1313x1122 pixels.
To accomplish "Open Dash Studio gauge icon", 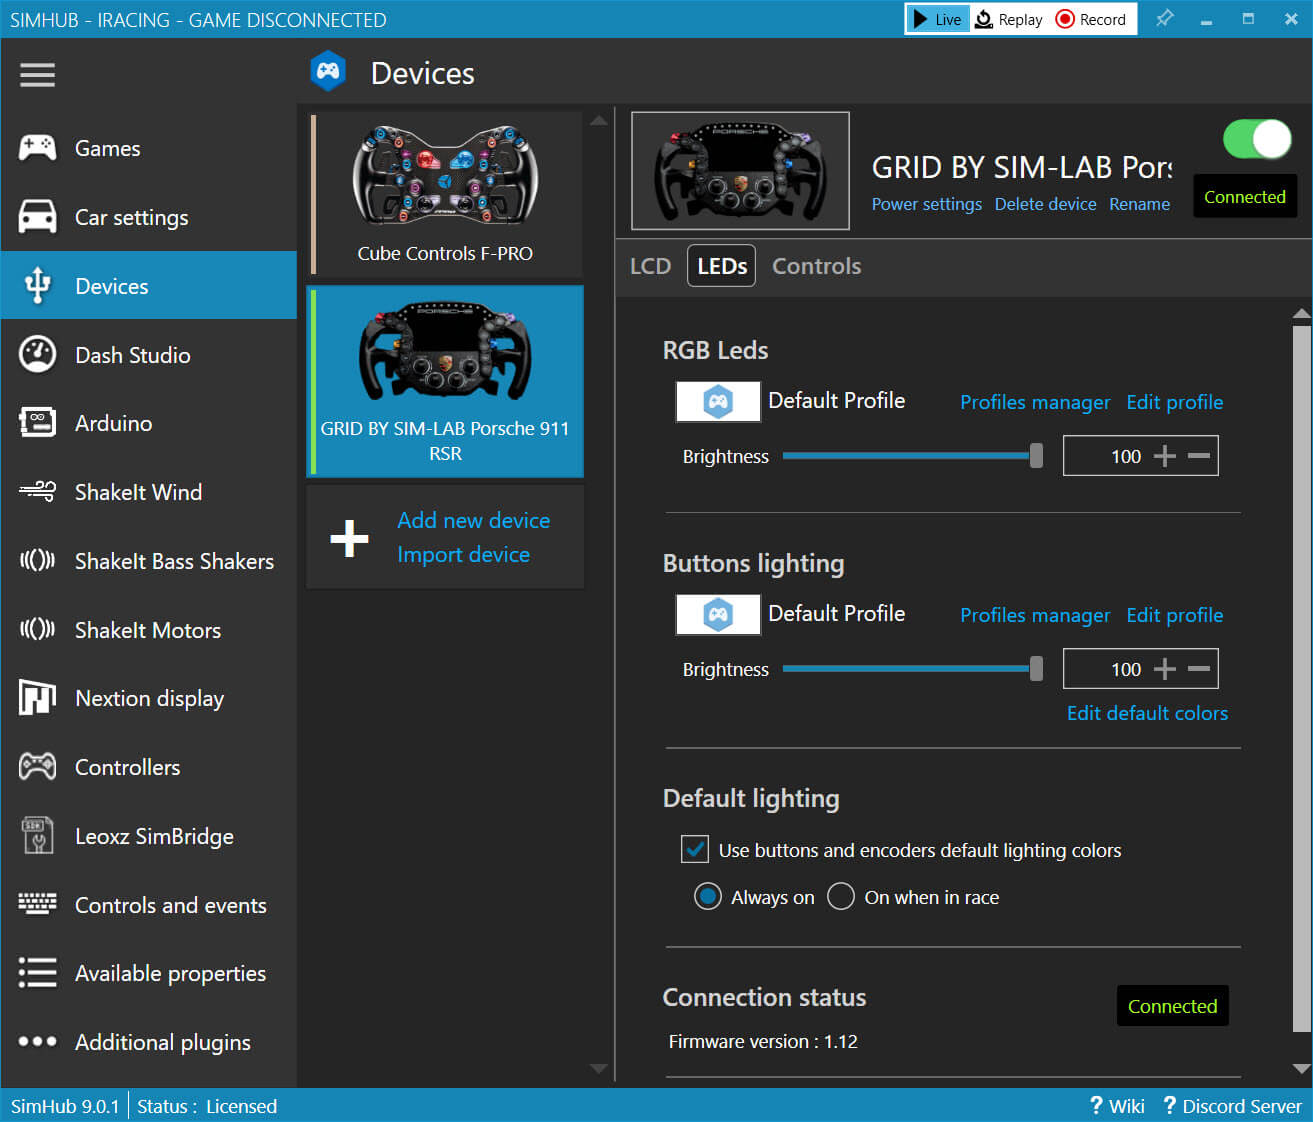I will [x=37, y=355].
